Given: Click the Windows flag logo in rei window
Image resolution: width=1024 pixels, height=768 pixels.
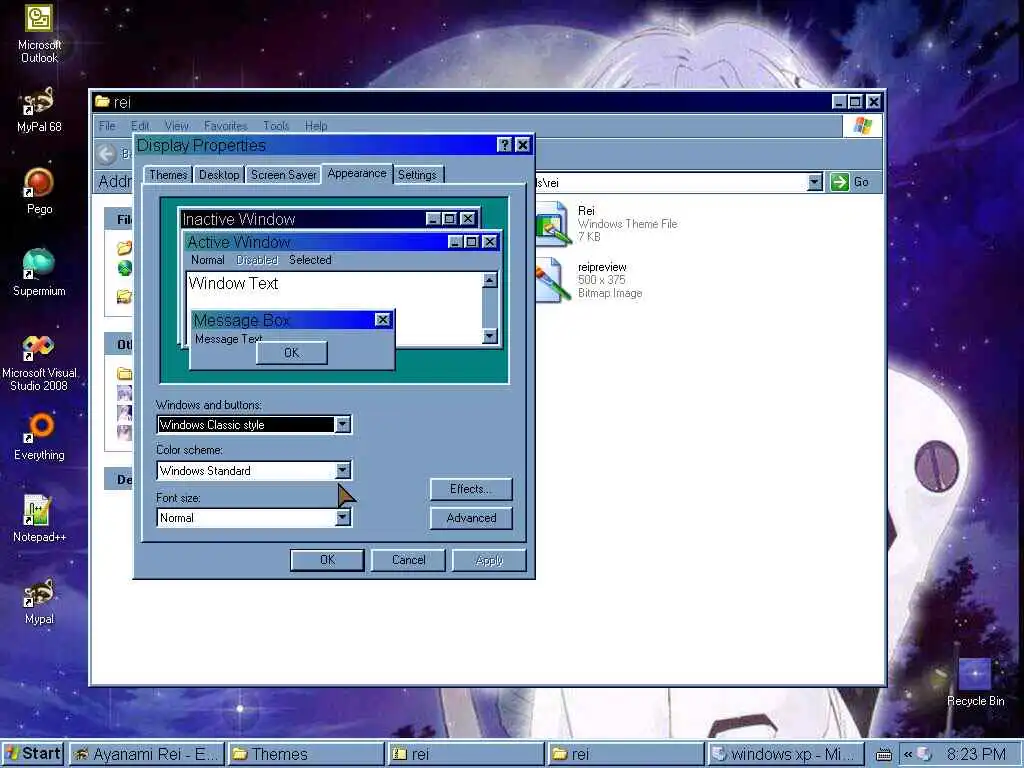Looking at the screenshot, I should pyautogui.click(x=863, y=125).
